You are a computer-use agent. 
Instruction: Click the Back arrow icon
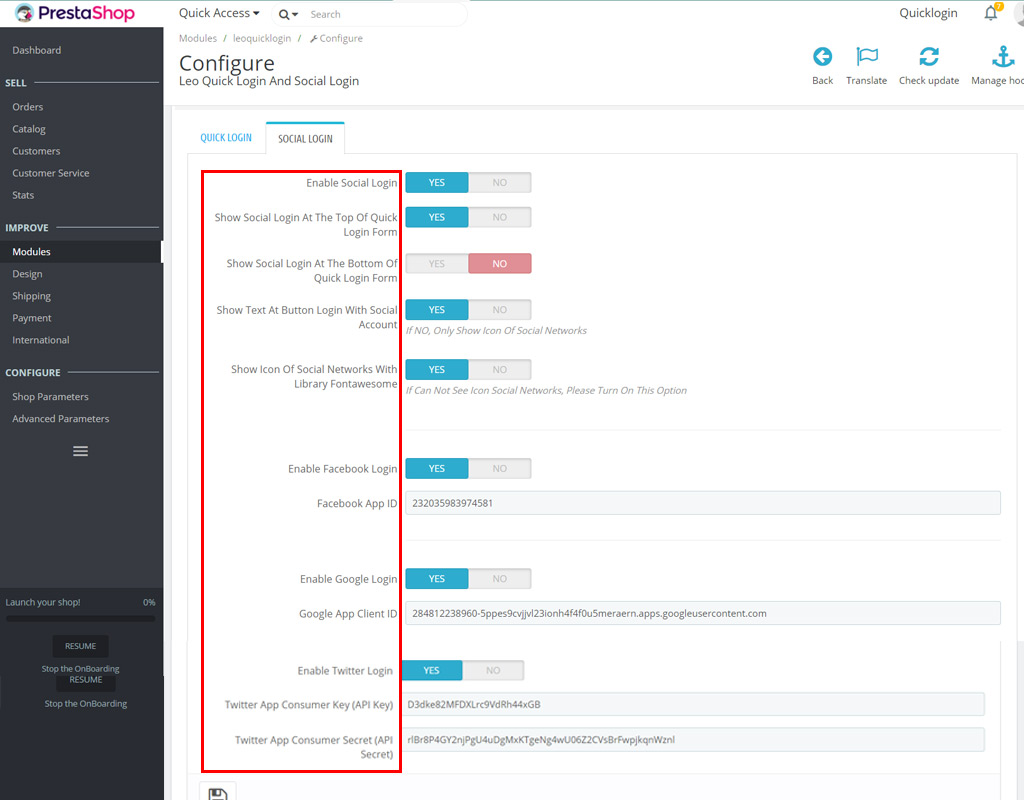[822, 57]
